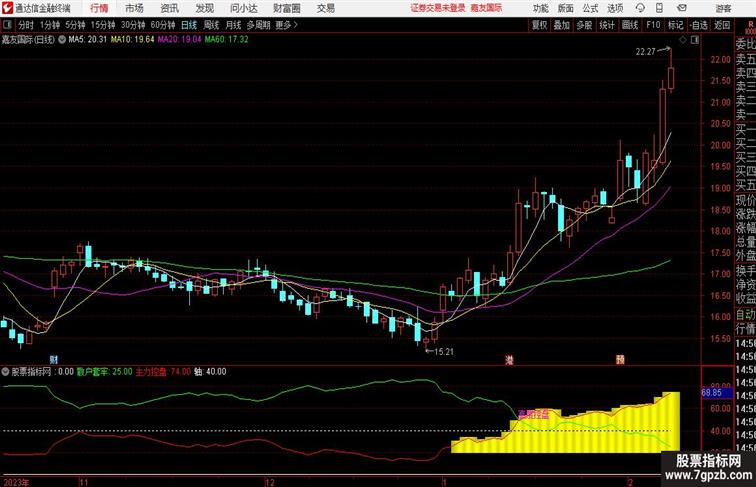The width and height of the screenshot is (756, 487).
Task: Open the 资讯 tab
Action: coord(169,8)
